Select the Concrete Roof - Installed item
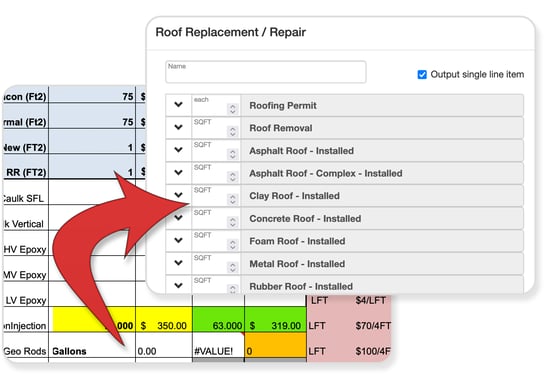Image resolution: width=550 pixels, height=388 pixels. (382, 219)
